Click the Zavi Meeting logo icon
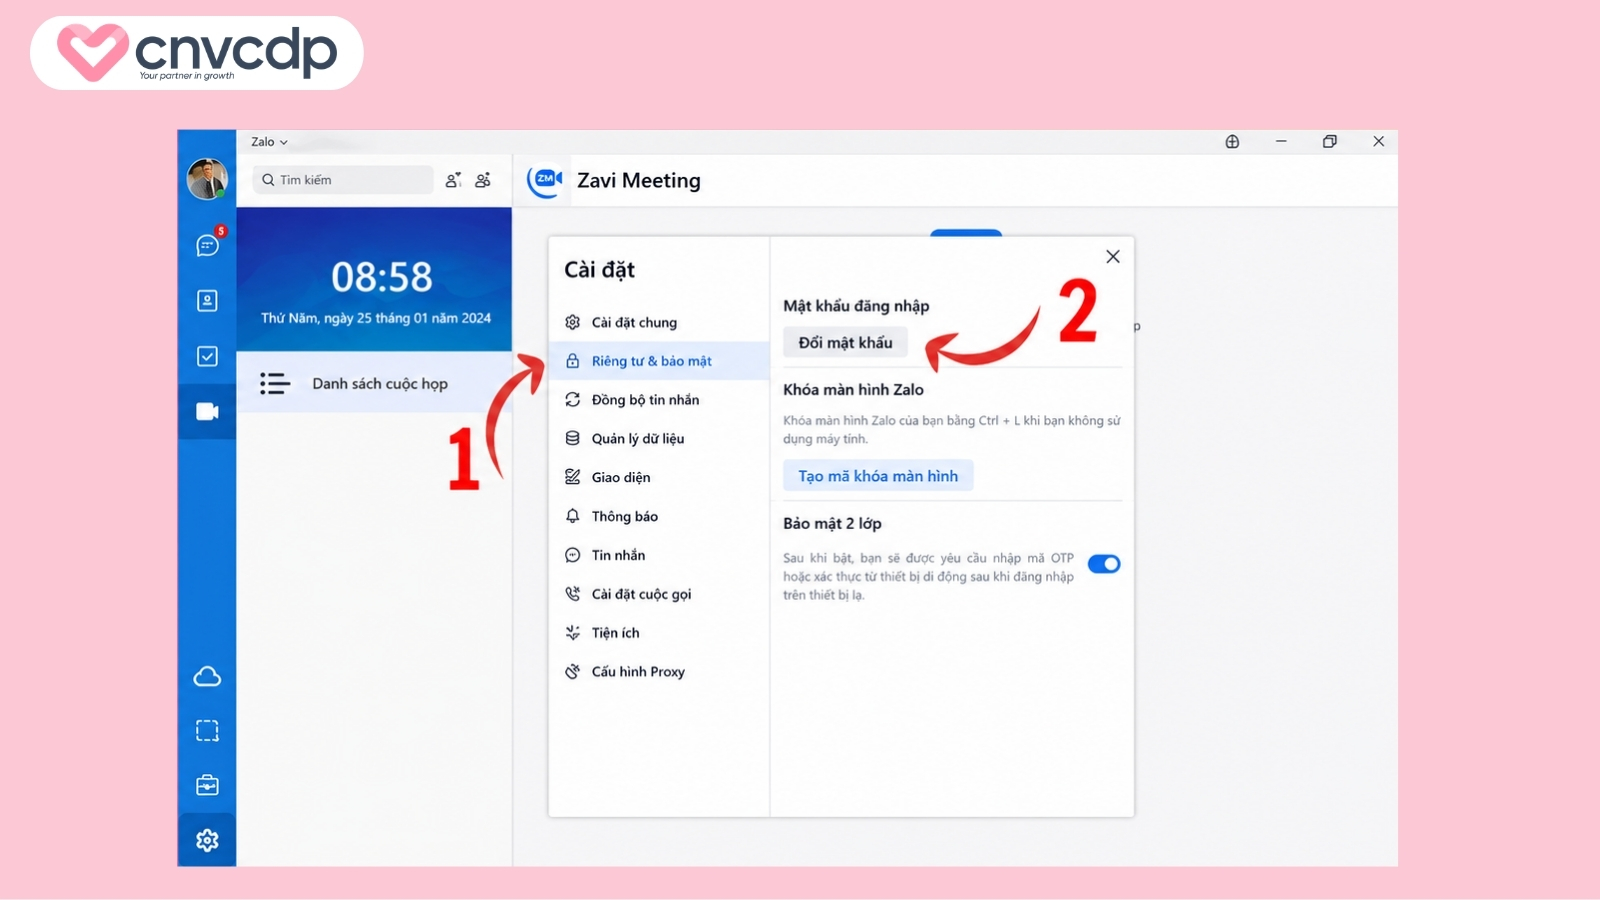Screen dimensions: 1600x900 545,180
